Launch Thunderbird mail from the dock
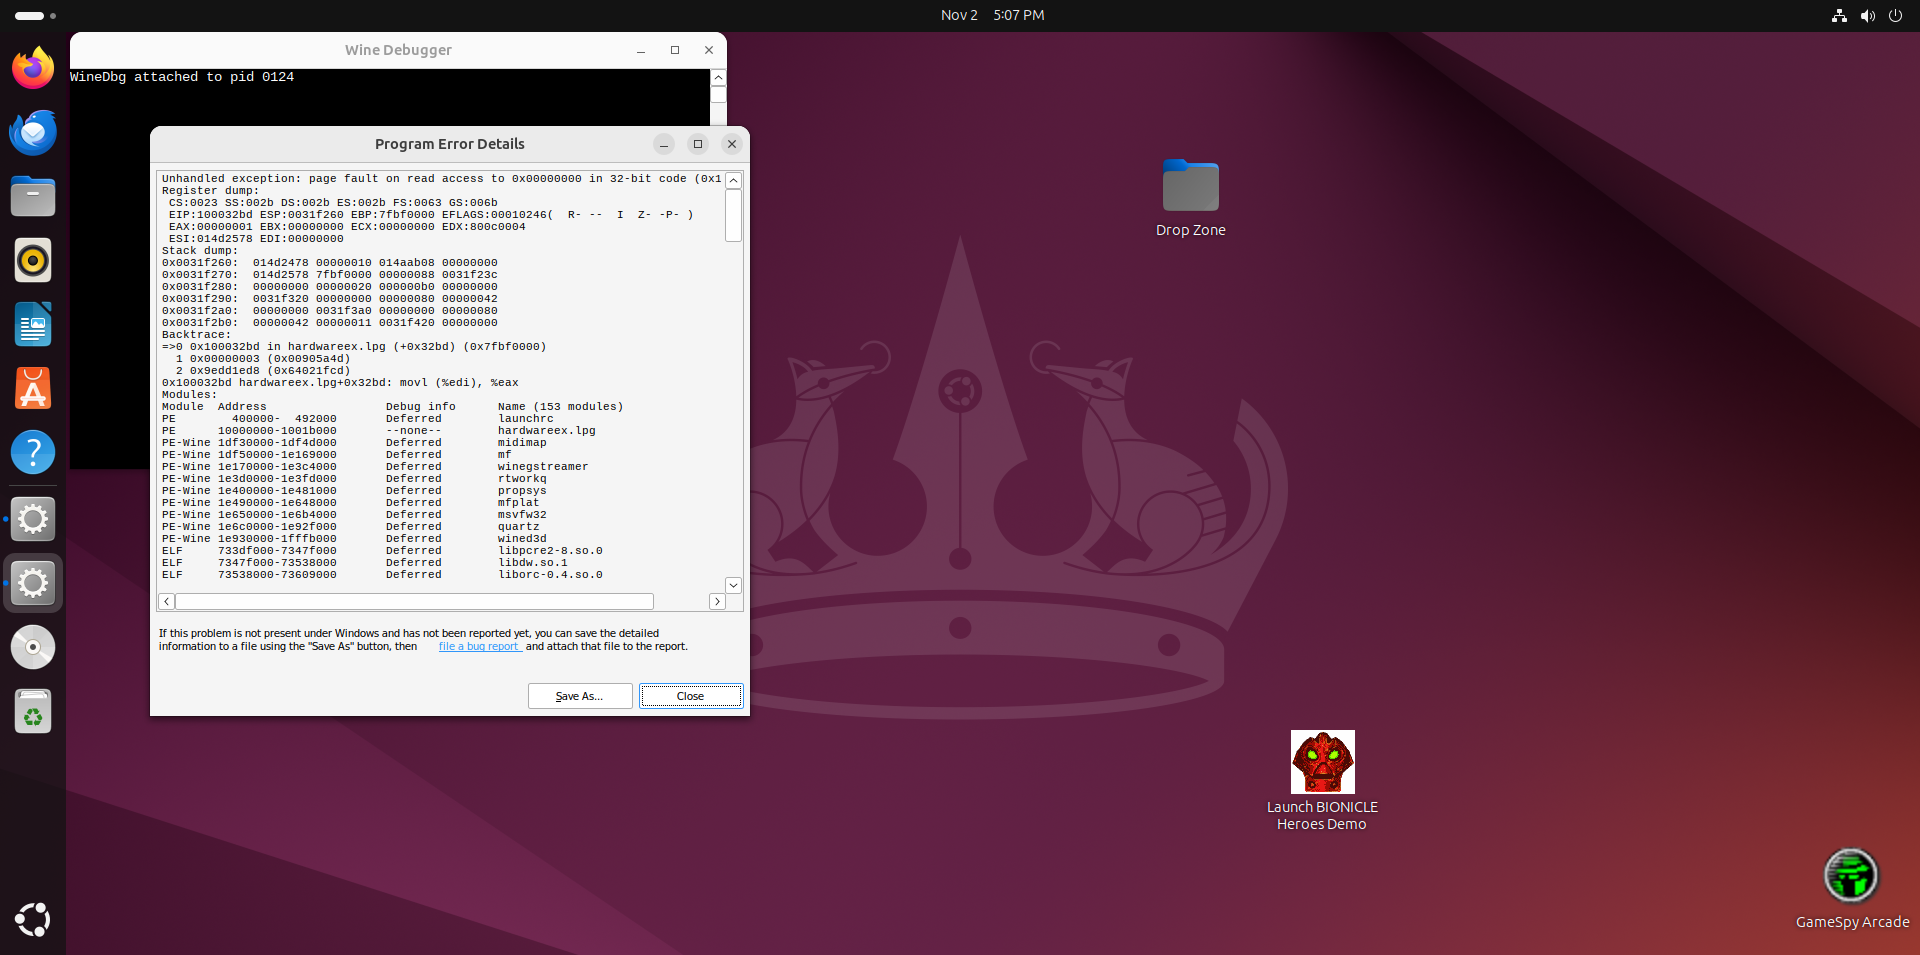The image size is (1920, 955). [33, 132]
